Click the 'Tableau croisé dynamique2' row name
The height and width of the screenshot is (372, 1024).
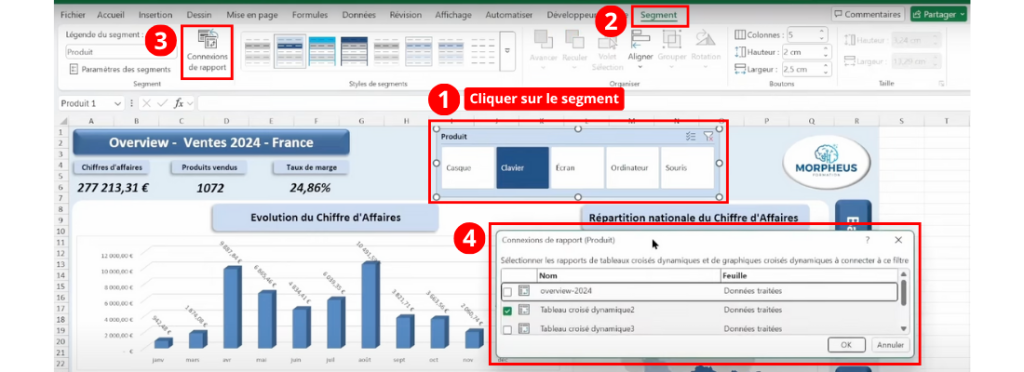coord(587,310)
